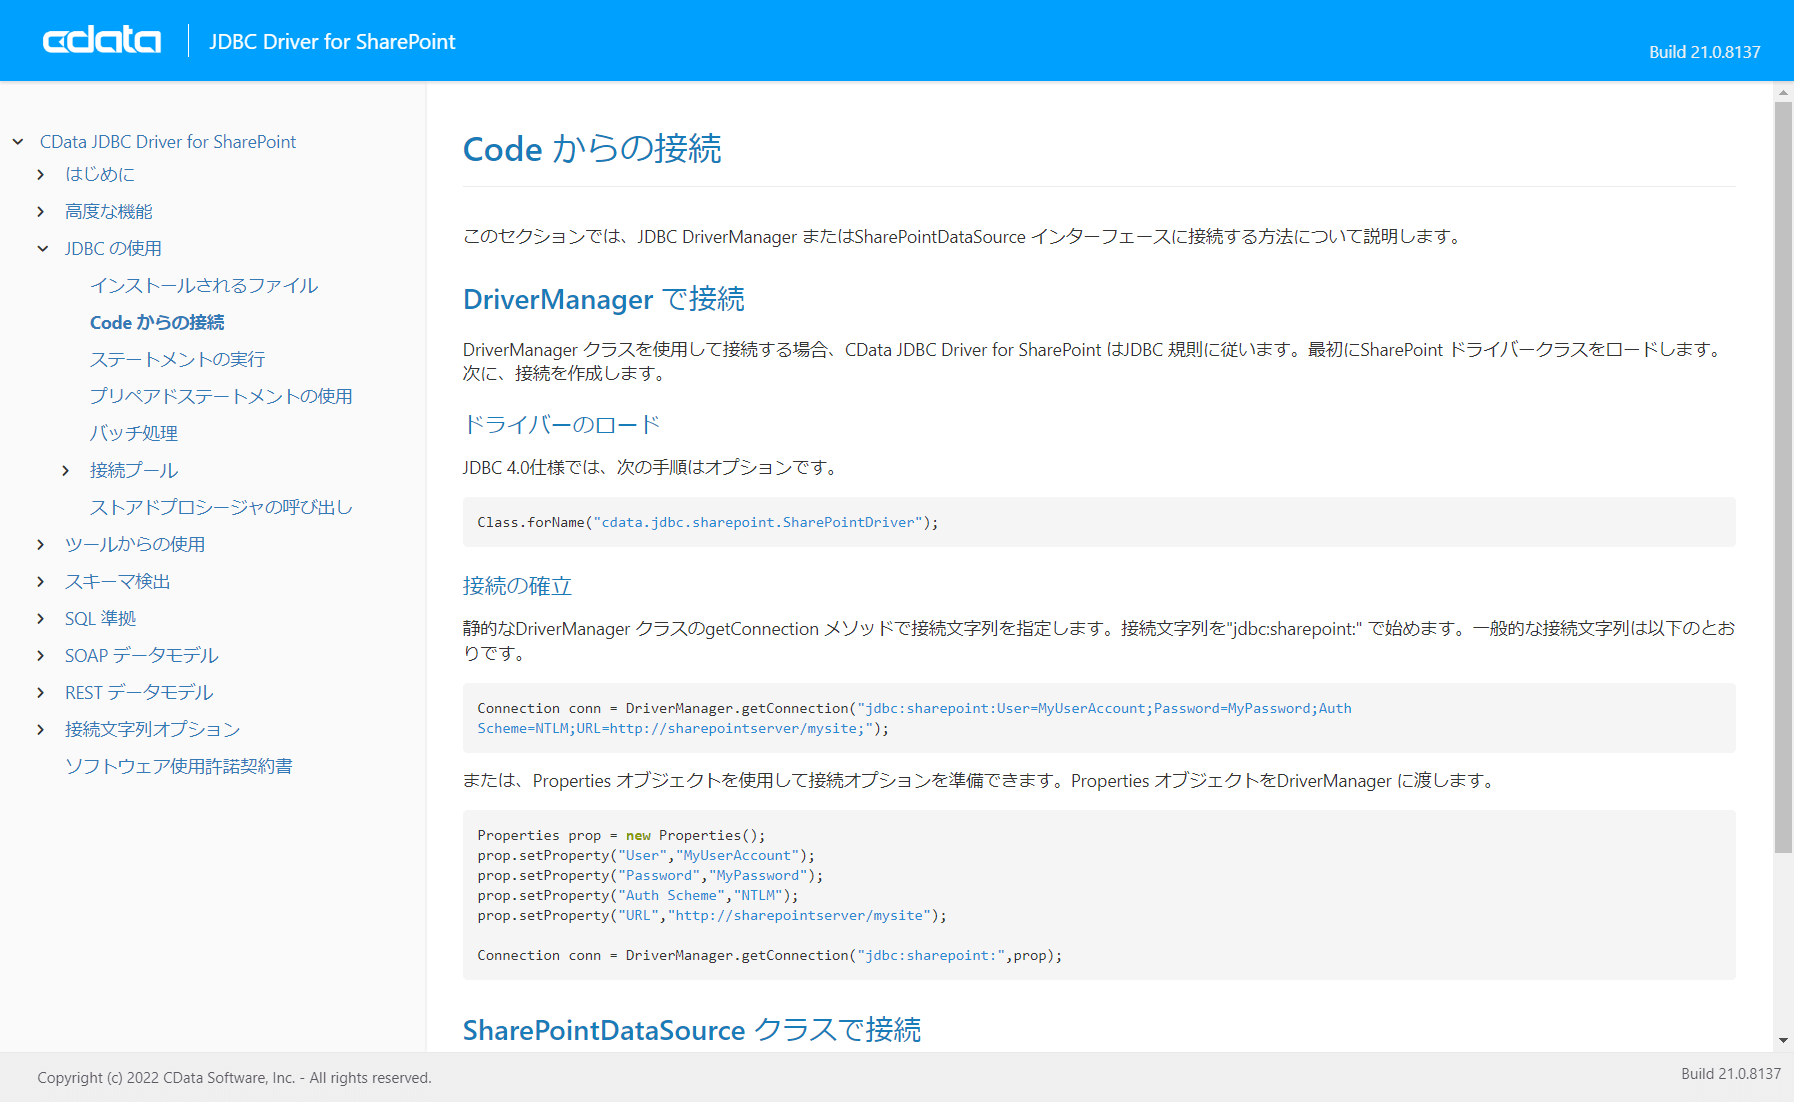Click the 接続の確立 heading link

click(x=516, y=586)
